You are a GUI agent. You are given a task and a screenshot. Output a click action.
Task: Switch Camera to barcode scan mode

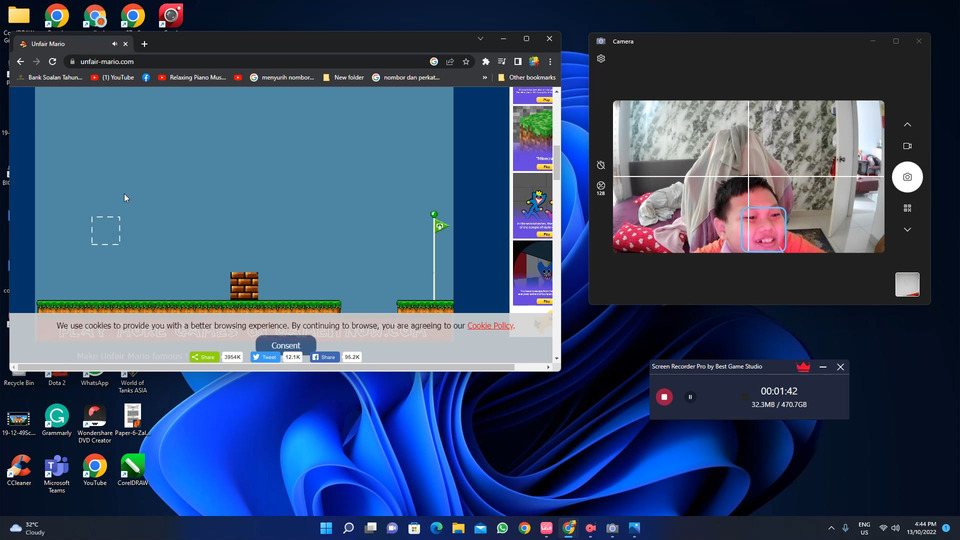(x=907, y=208)
